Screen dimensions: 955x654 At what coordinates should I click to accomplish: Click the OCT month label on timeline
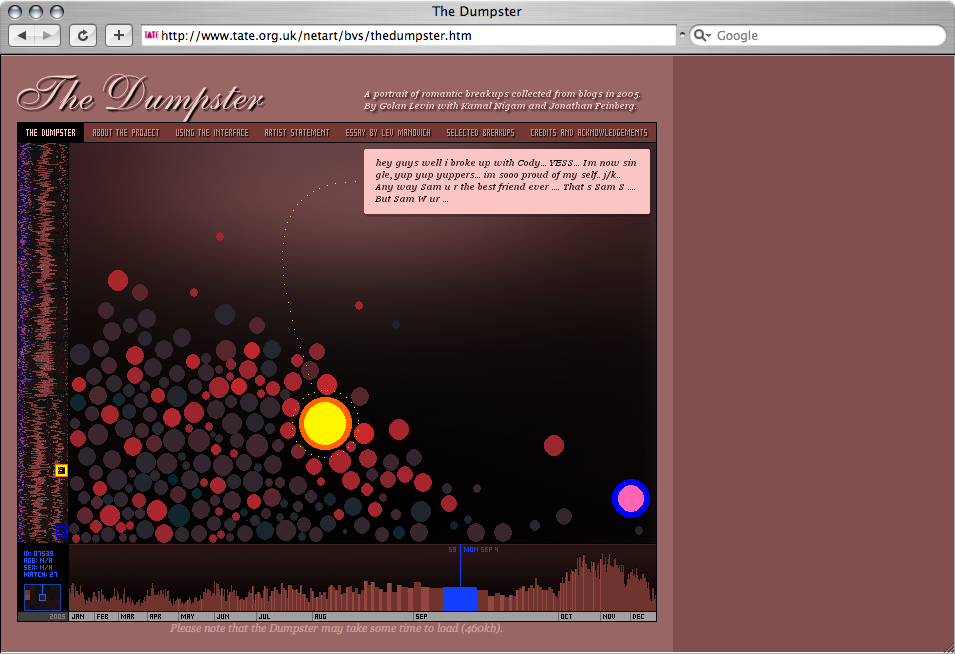click(x=567, y=617)
